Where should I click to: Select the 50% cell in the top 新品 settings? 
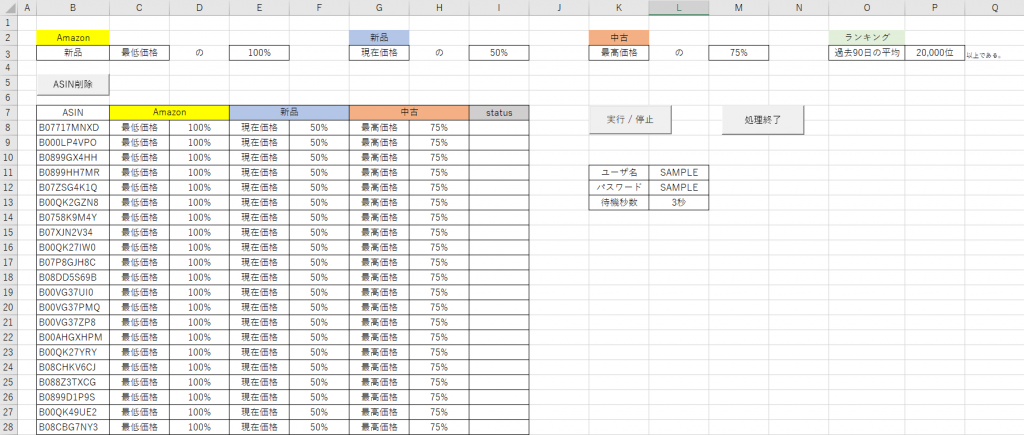pyautogui.click(x=498, y=52)
